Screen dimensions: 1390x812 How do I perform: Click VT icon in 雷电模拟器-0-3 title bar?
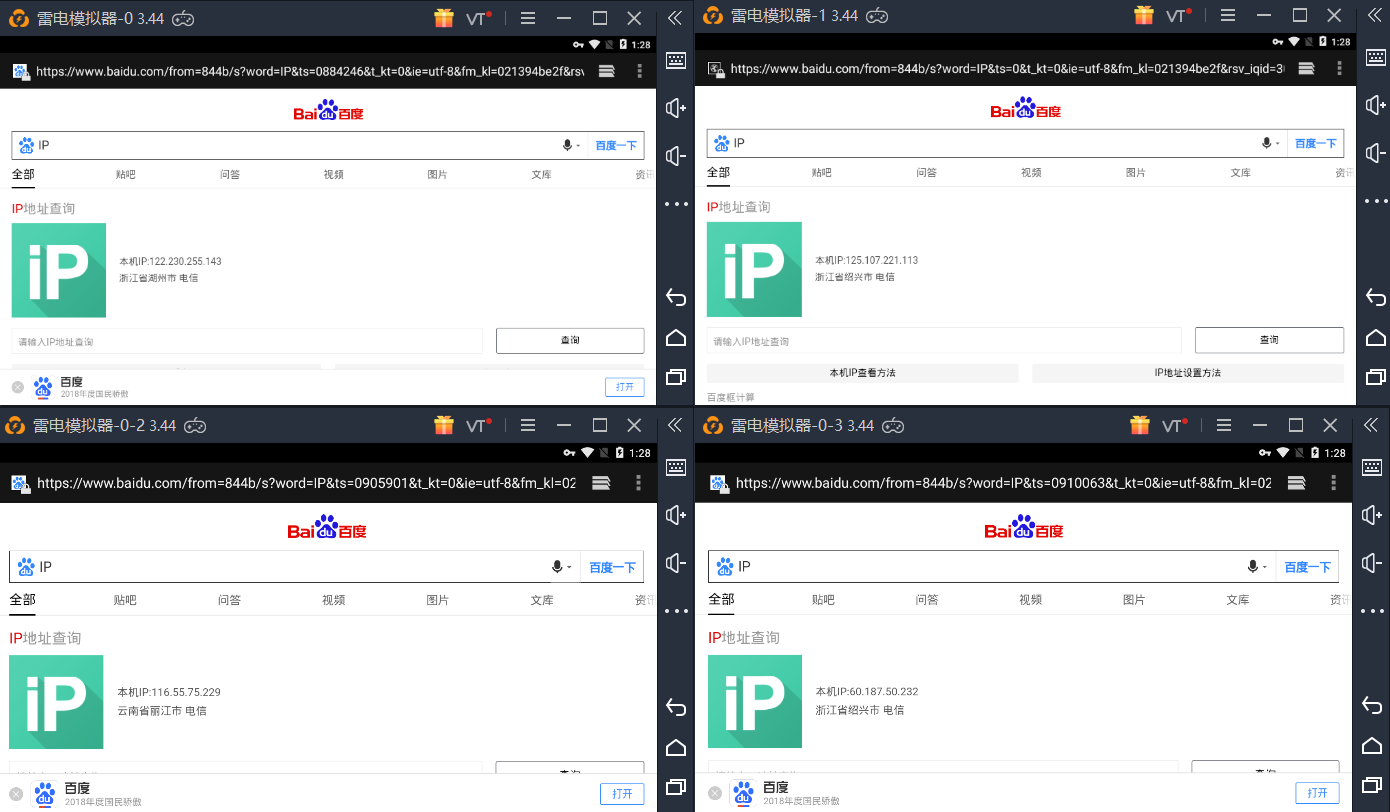click(1175, 425)
